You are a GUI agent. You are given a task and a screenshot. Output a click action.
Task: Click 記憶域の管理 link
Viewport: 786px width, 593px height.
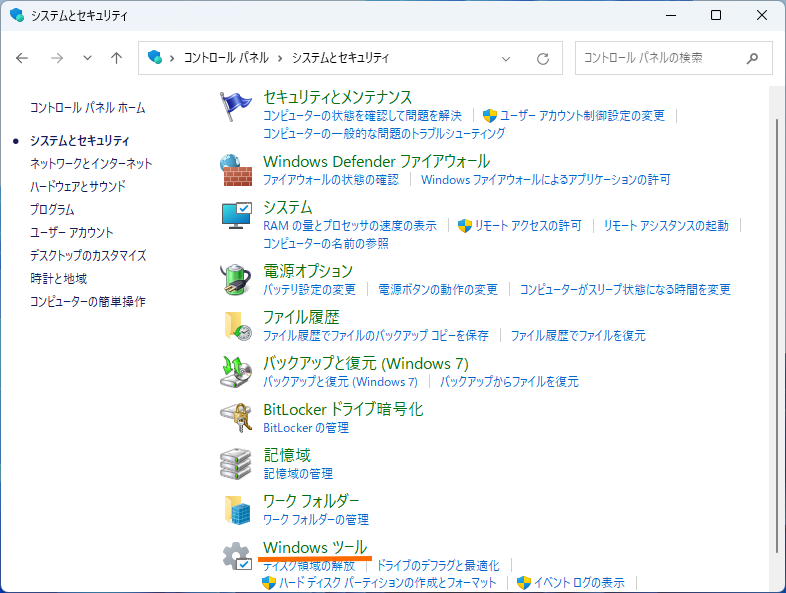tap(298, 473)
